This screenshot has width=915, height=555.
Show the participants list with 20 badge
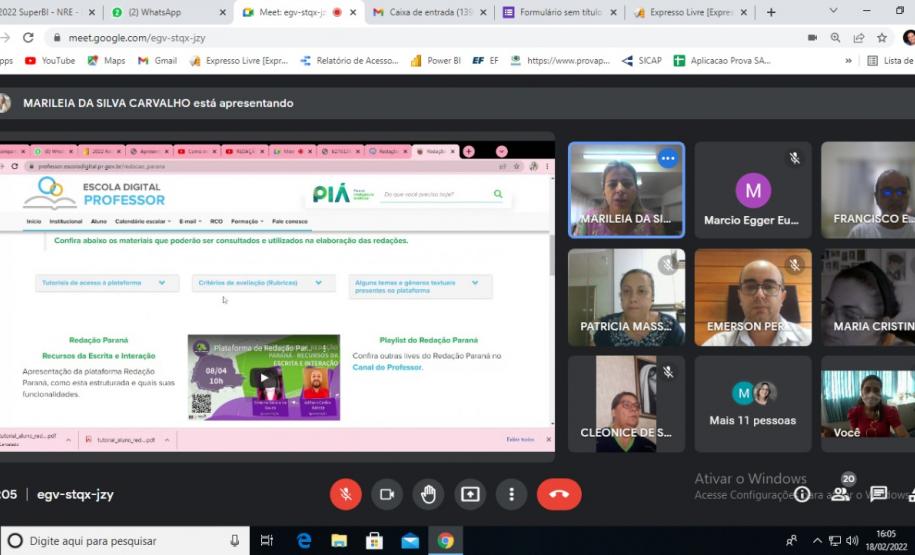pyautogui.click(x=841, y=493)
